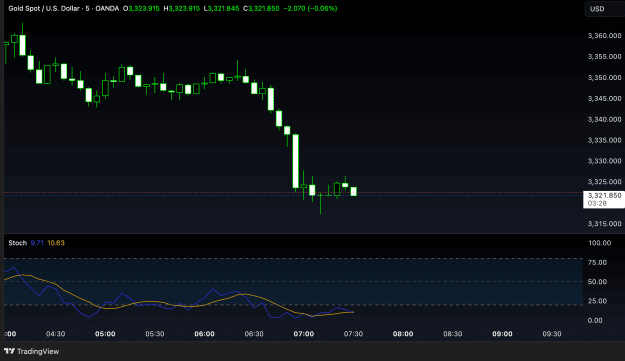625x361 pixels.
Task: Click the 04:30 time axis label
Action: click(x=55, y=334)
